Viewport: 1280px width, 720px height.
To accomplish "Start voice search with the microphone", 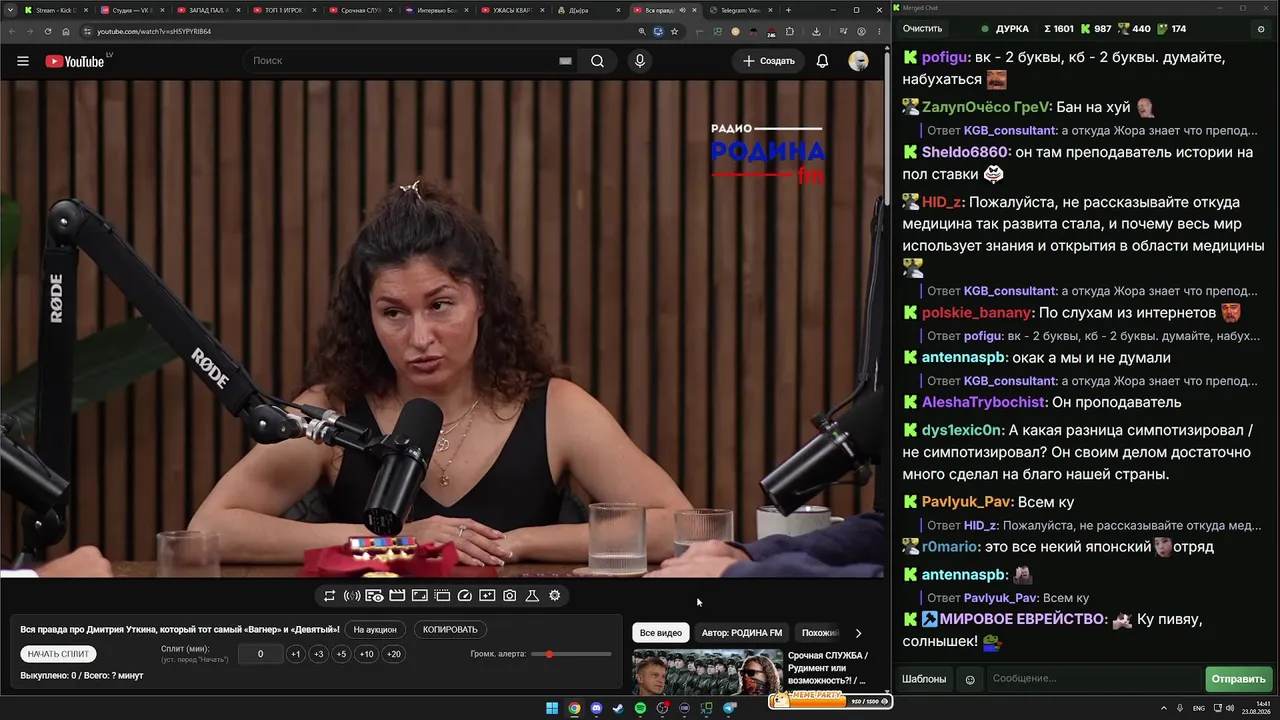I will (640, 61).
